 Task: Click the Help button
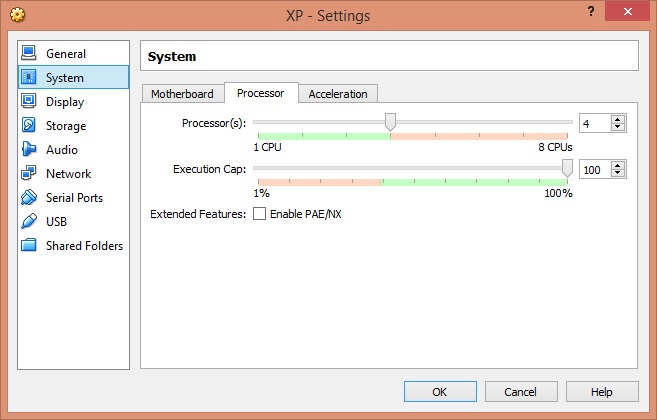point(602,392)
